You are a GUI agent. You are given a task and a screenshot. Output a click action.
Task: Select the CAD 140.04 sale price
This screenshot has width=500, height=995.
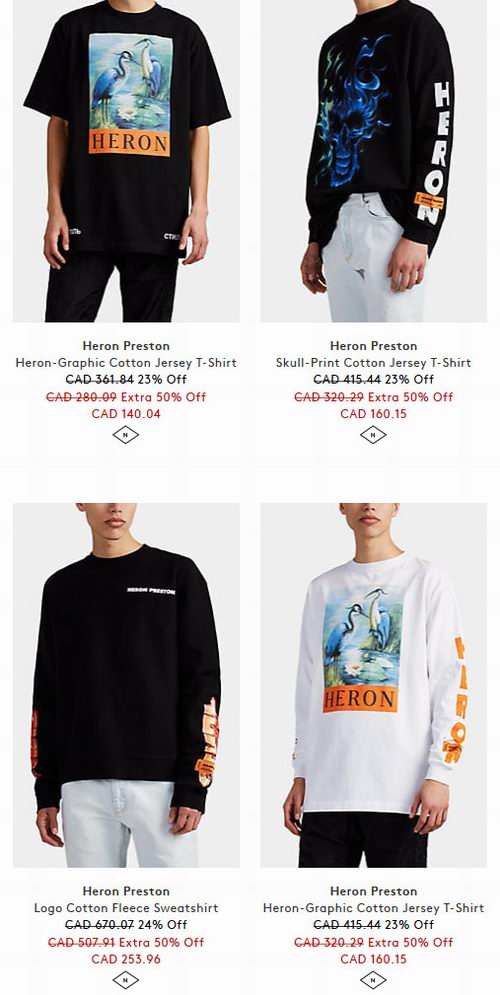click(126, 414)
